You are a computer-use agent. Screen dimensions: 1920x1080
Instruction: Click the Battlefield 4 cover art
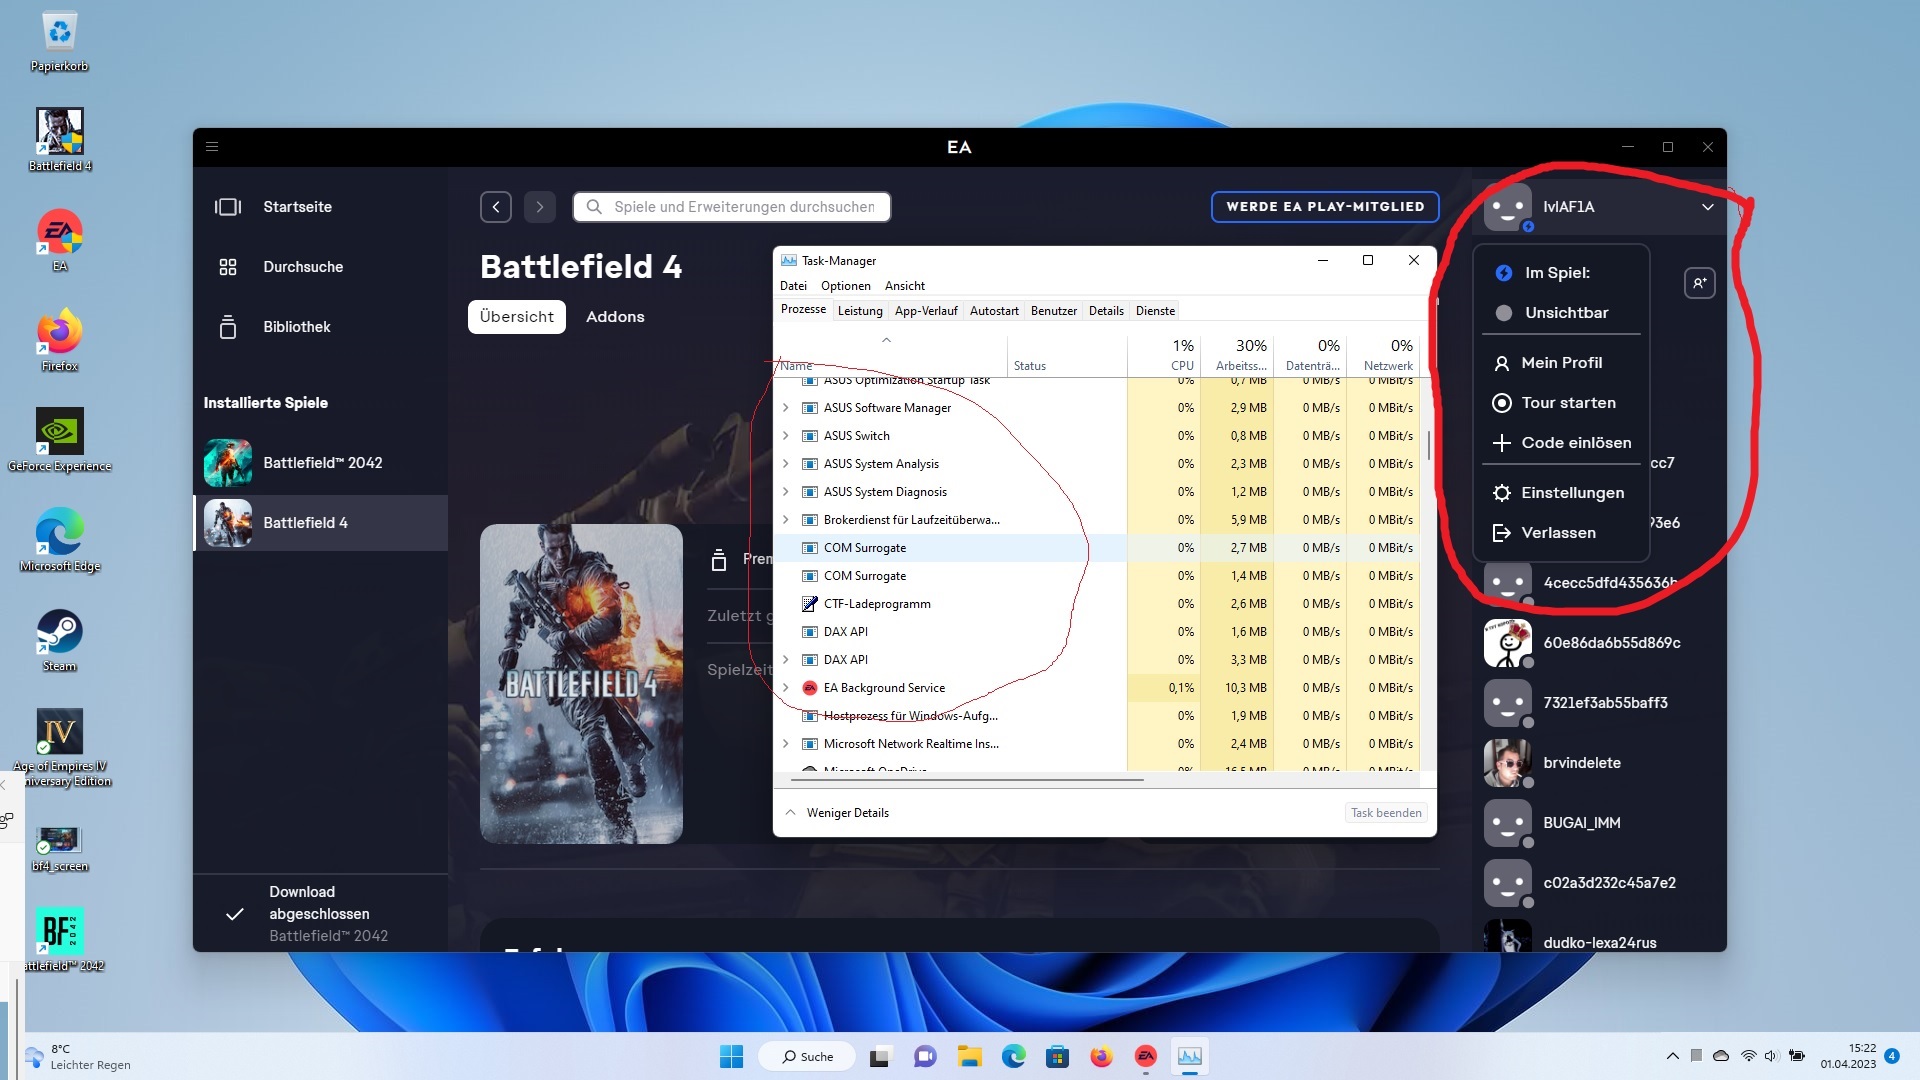pos(581,684)
